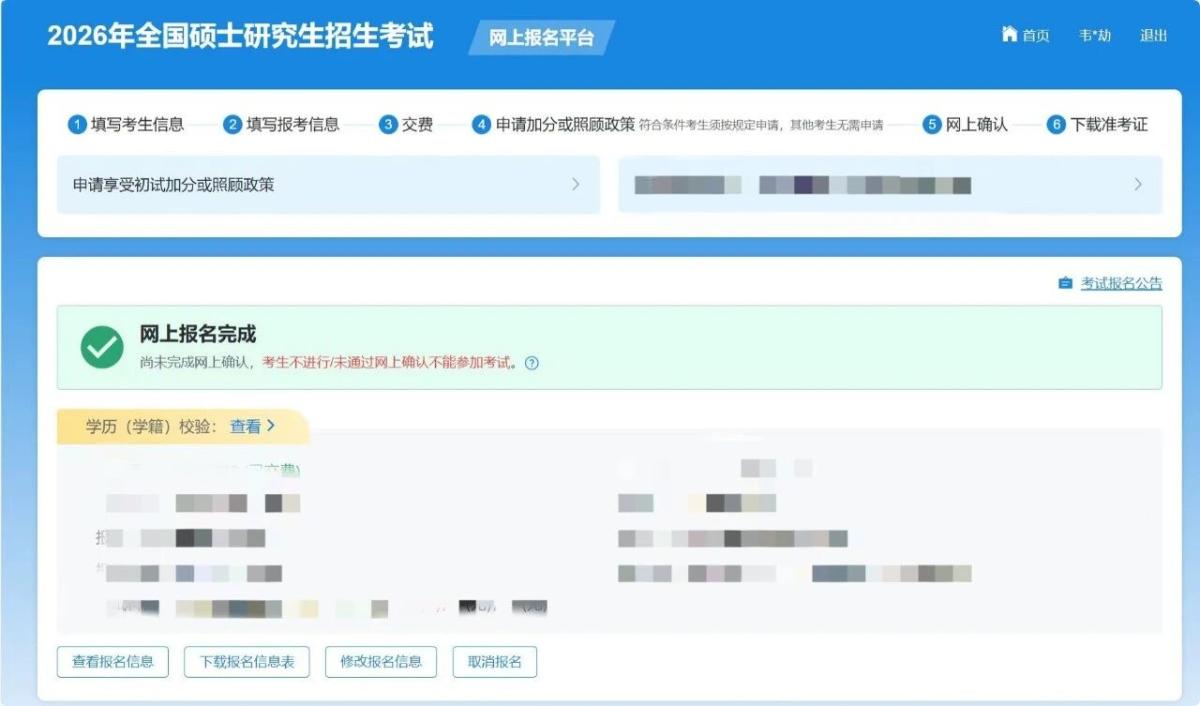Click the username 韦*劫 in header
The image size is (1200, 706).
point(1094,36)
